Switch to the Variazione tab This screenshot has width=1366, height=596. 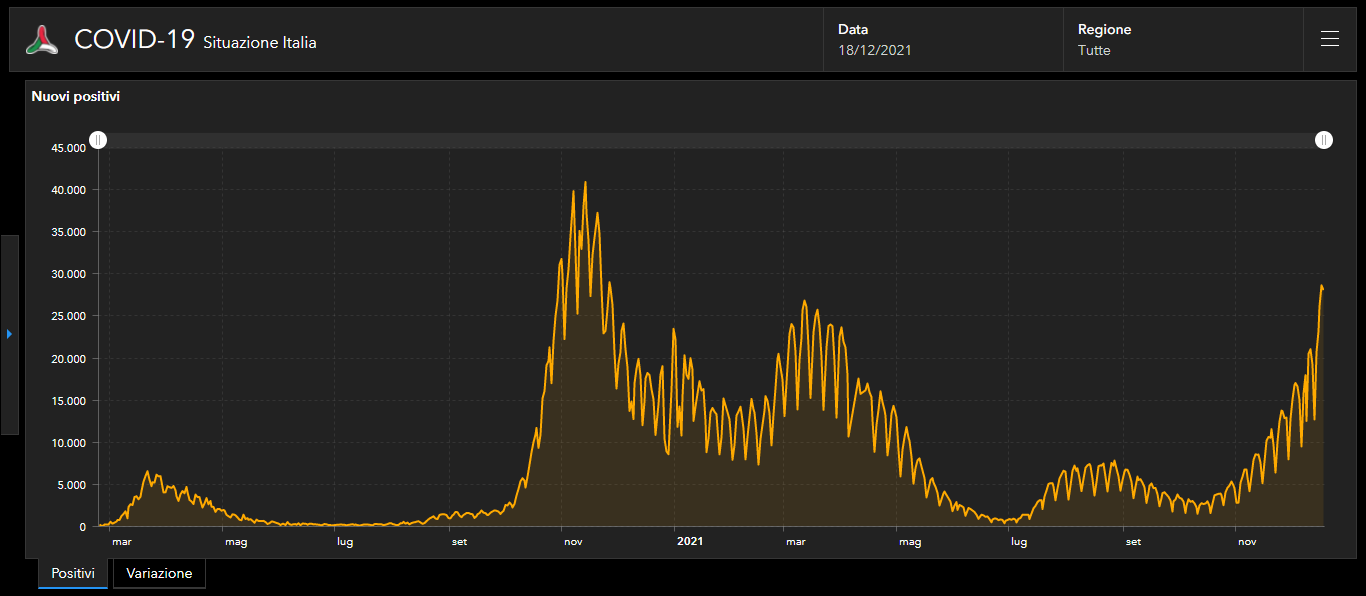click(x=159, y=573)
